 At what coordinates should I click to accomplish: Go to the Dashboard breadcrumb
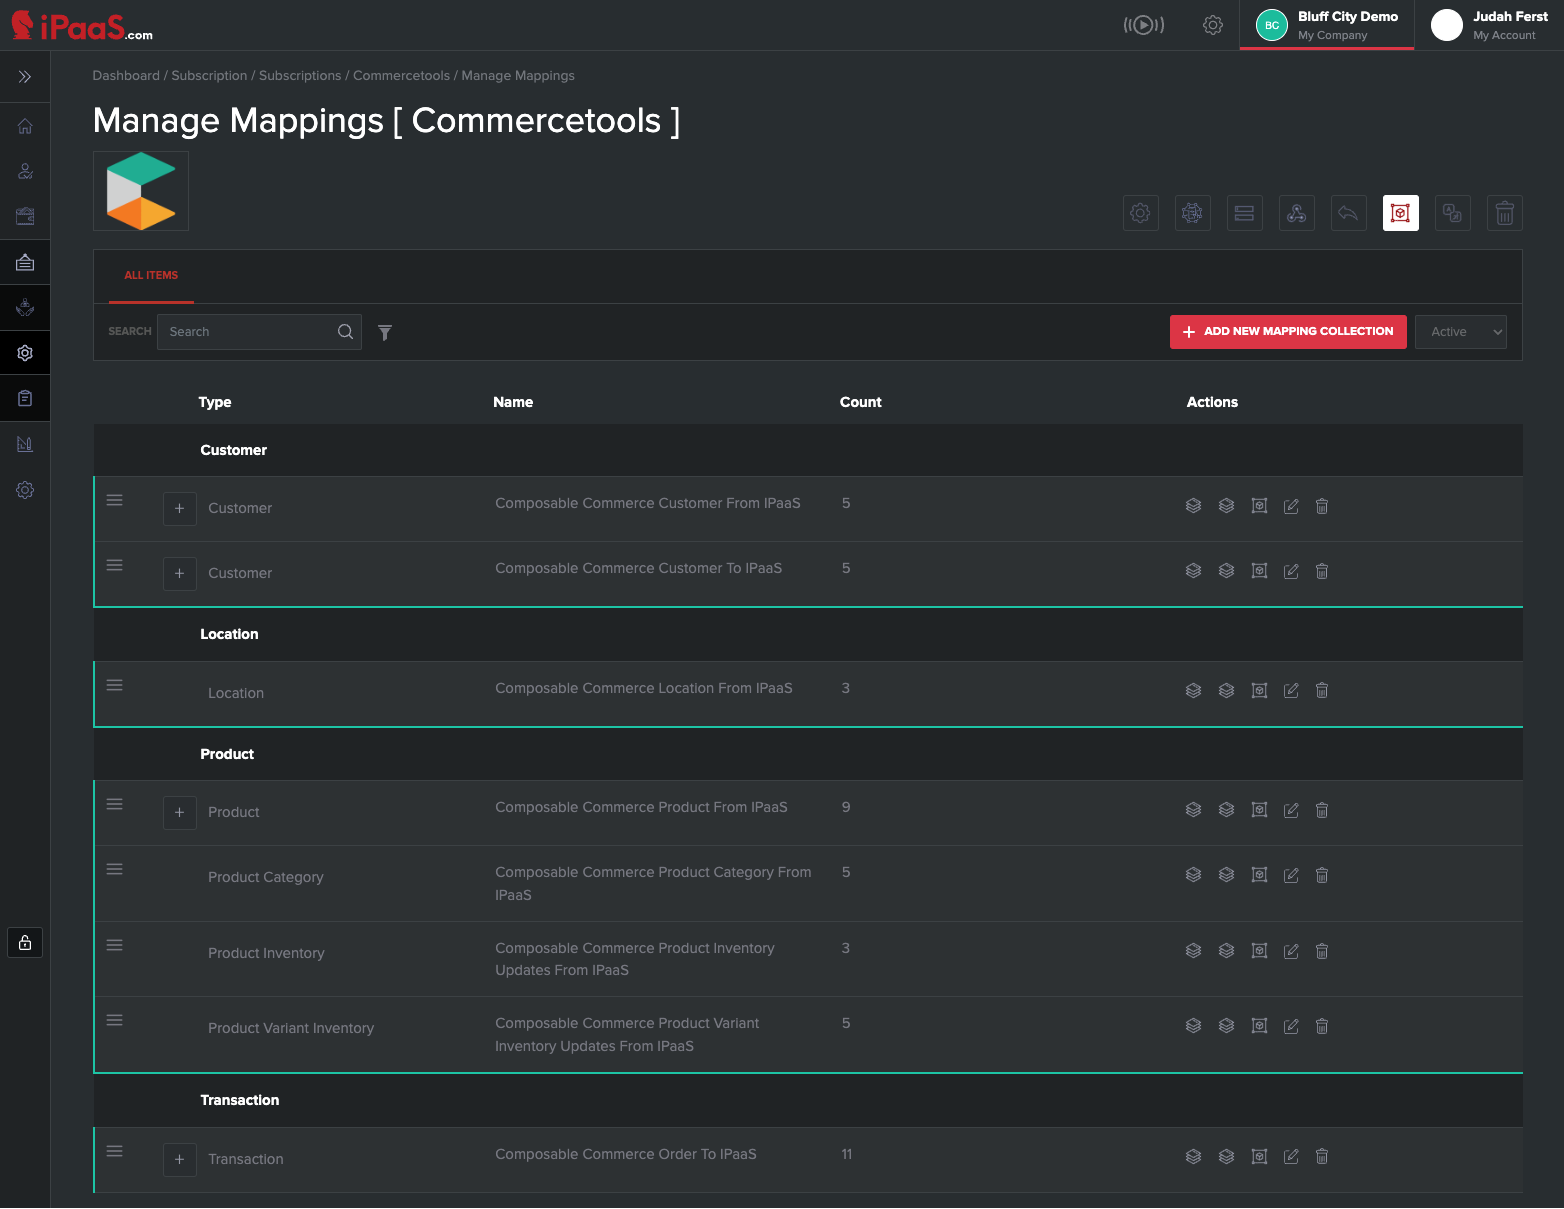point(126,76)
